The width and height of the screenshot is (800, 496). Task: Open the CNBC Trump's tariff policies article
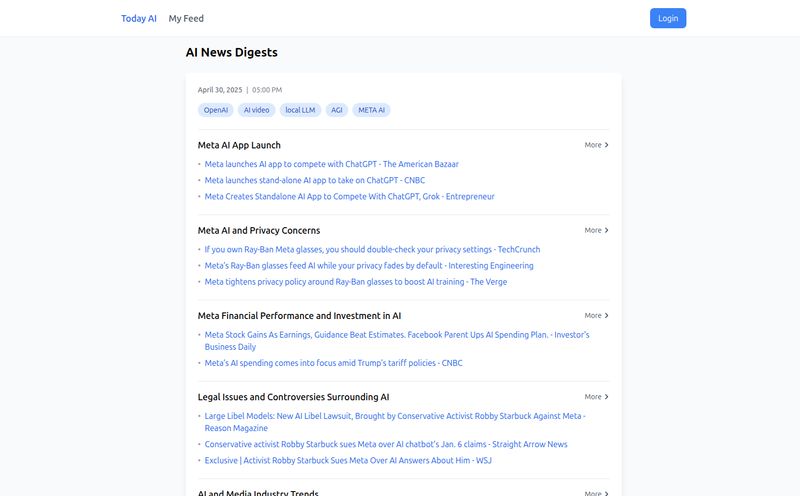334,363
